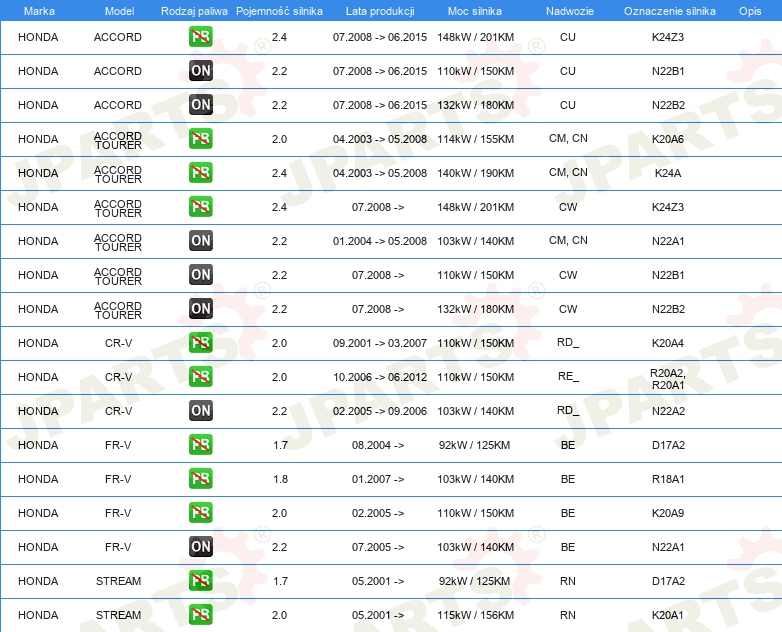The width and height of the screenshot is (782, 632).
Task: Click the Rodzaj paliwa column header
Action: (194, 11)
